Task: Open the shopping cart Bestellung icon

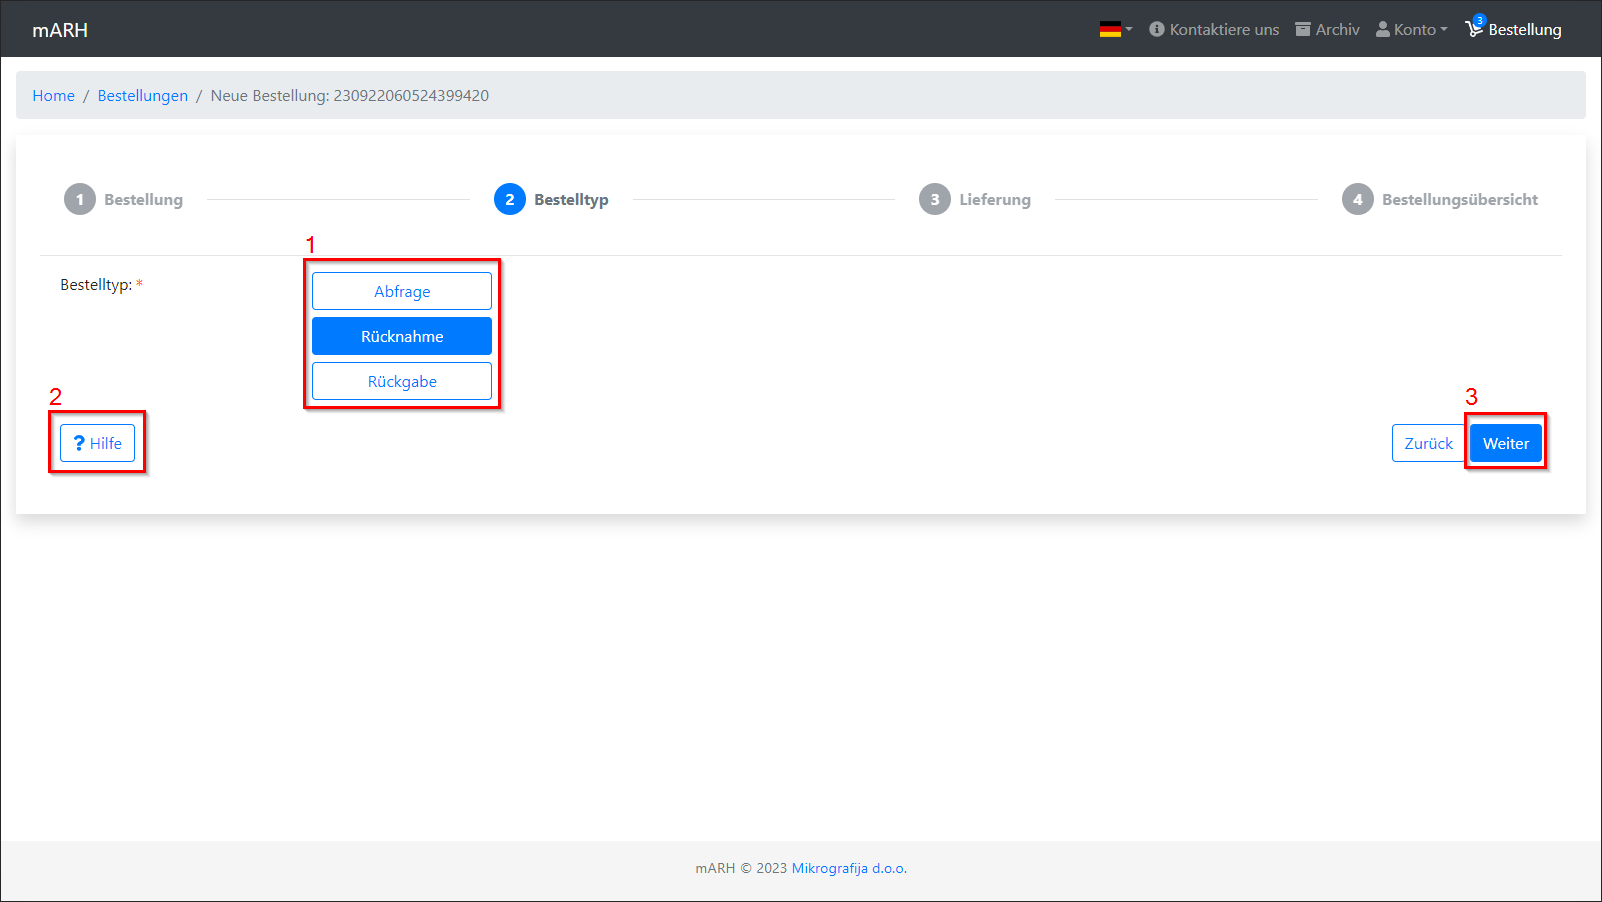Action: click(x=1474, y=29)
